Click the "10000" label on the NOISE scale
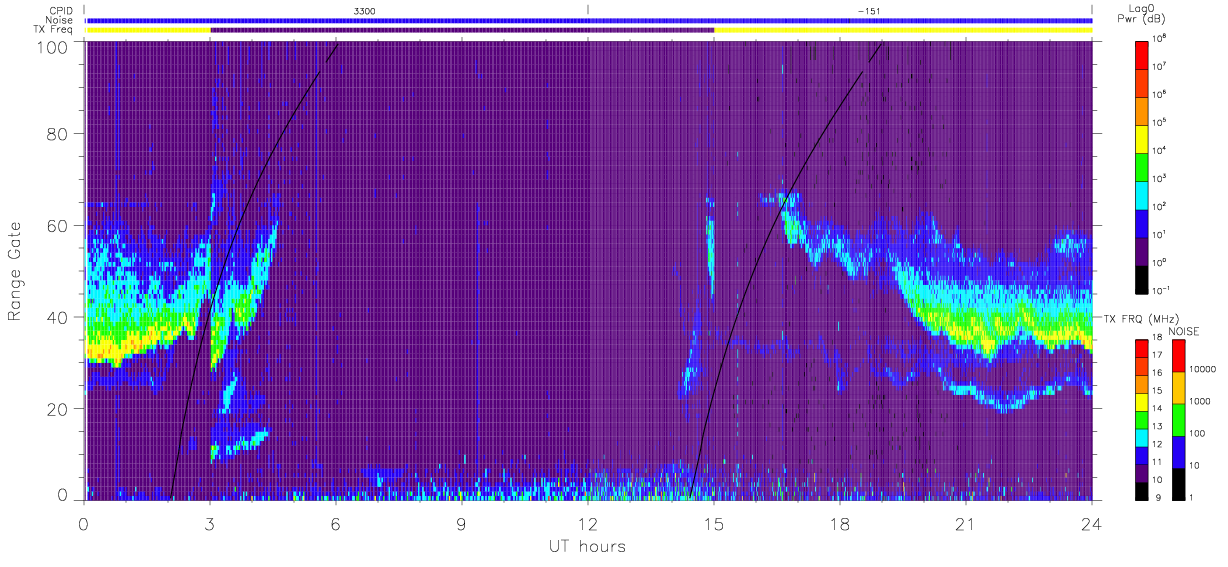The image size is (1228, 567). (x=1205, y=370)
